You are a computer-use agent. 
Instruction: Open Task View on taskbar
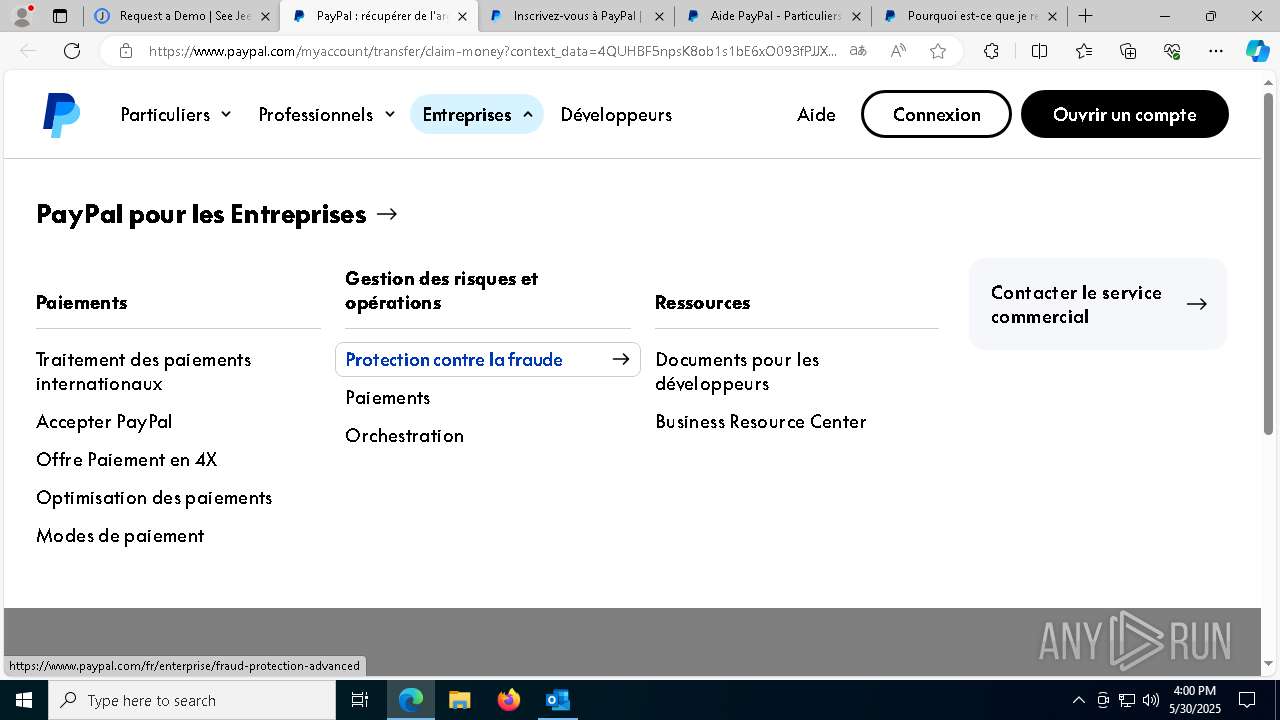(360, 700)
